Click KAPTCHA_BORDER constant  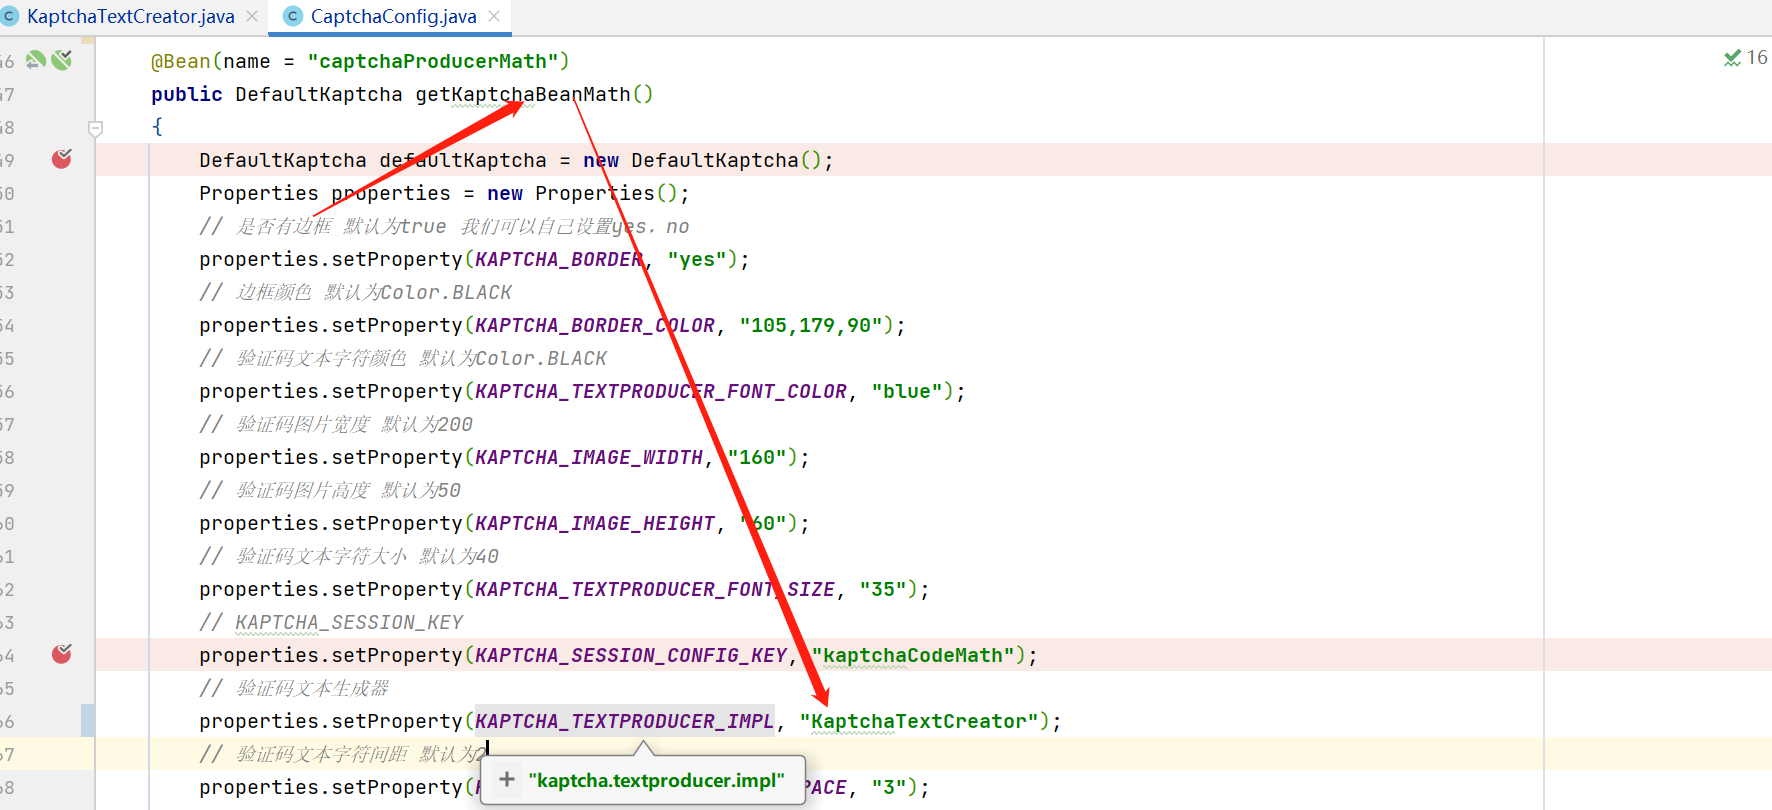tap(559, 259)
